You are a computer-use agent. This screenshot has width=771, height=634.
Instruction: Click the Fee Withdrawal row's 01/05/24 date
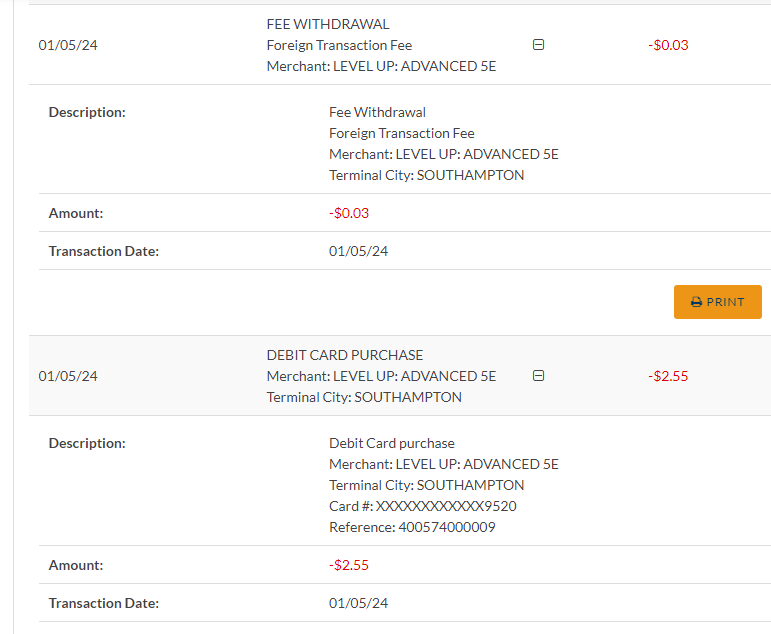point(68,45)
